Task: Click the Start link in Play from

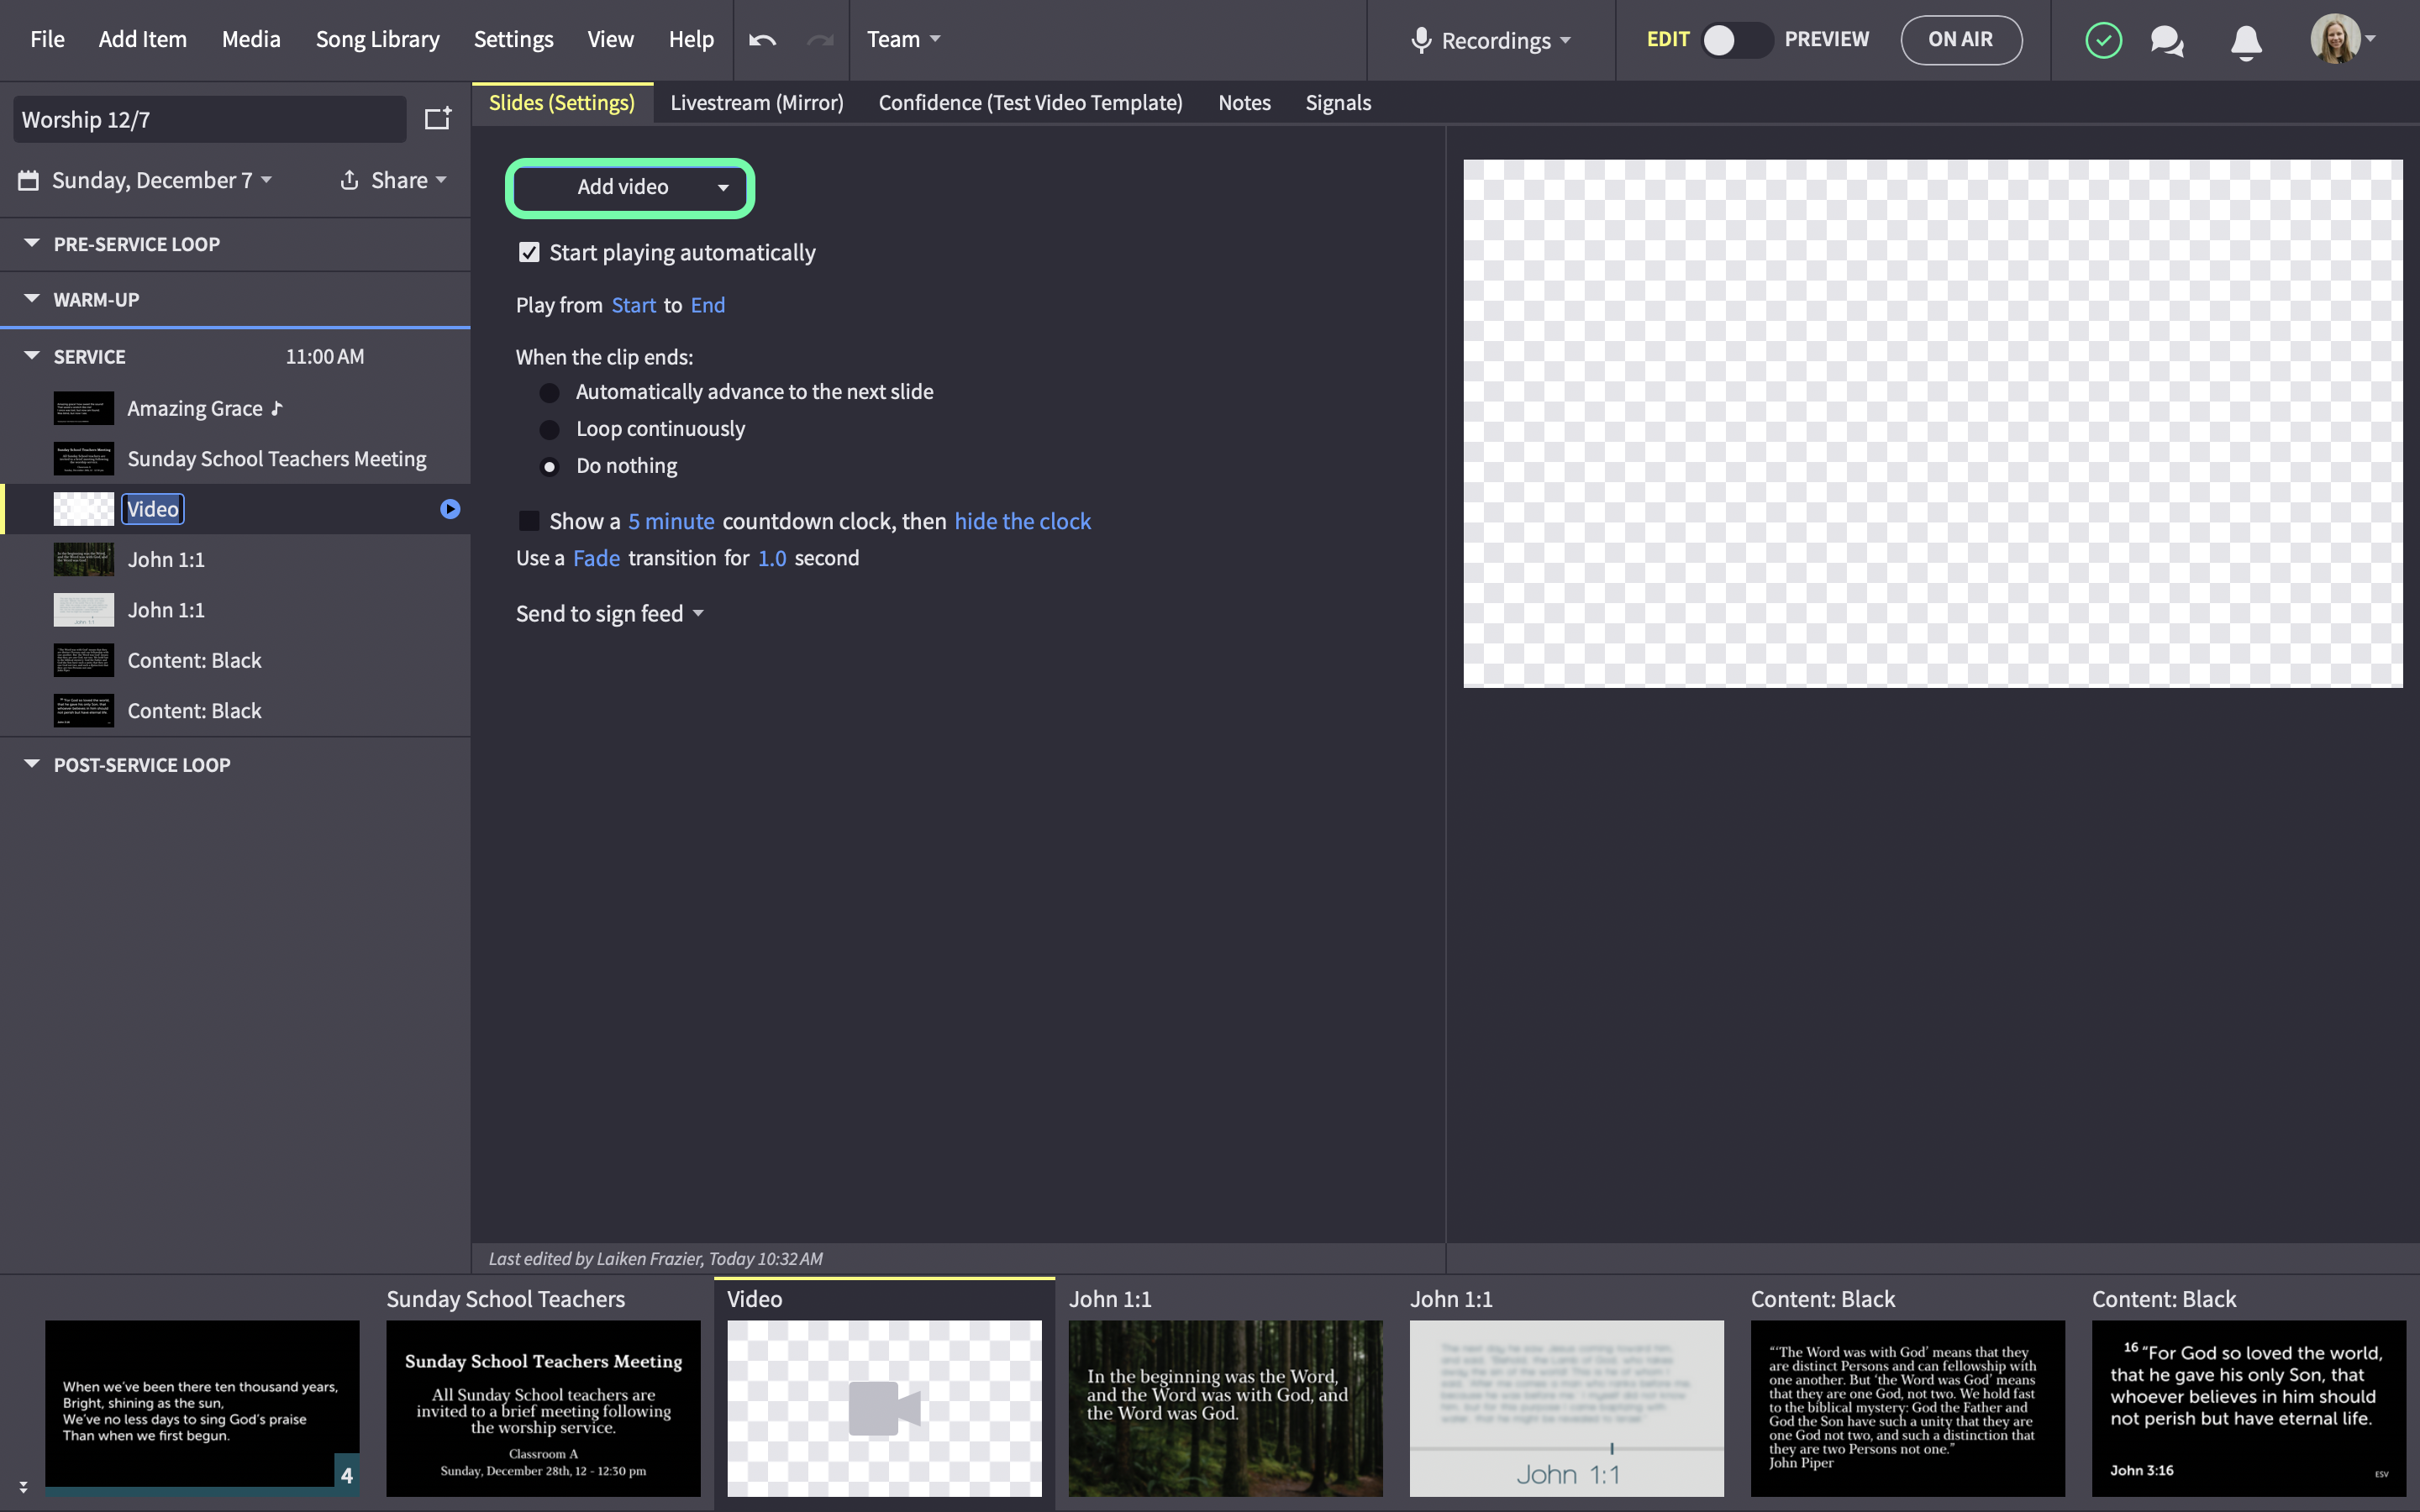Action: 633,305
